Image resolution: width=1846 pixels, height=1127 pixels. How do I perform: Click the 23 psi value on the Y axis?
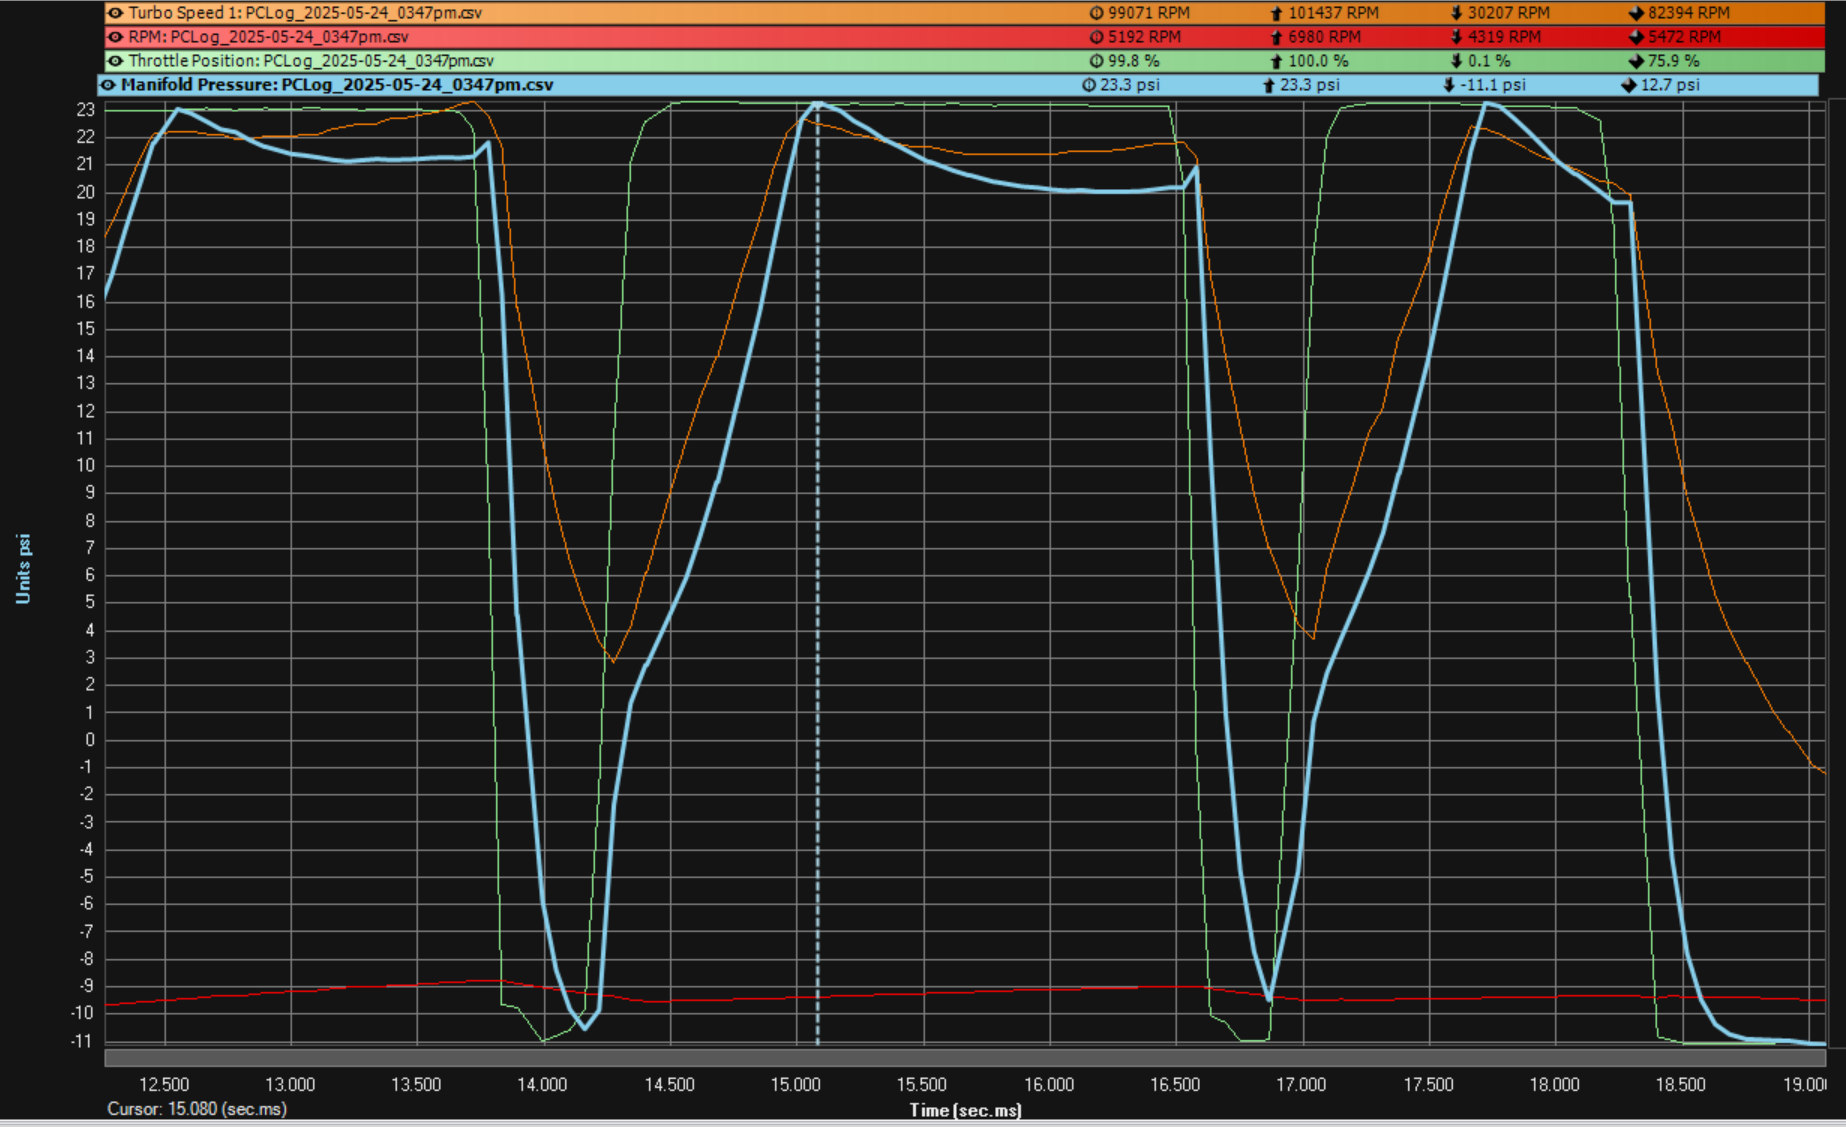click(x=86, y=110)
